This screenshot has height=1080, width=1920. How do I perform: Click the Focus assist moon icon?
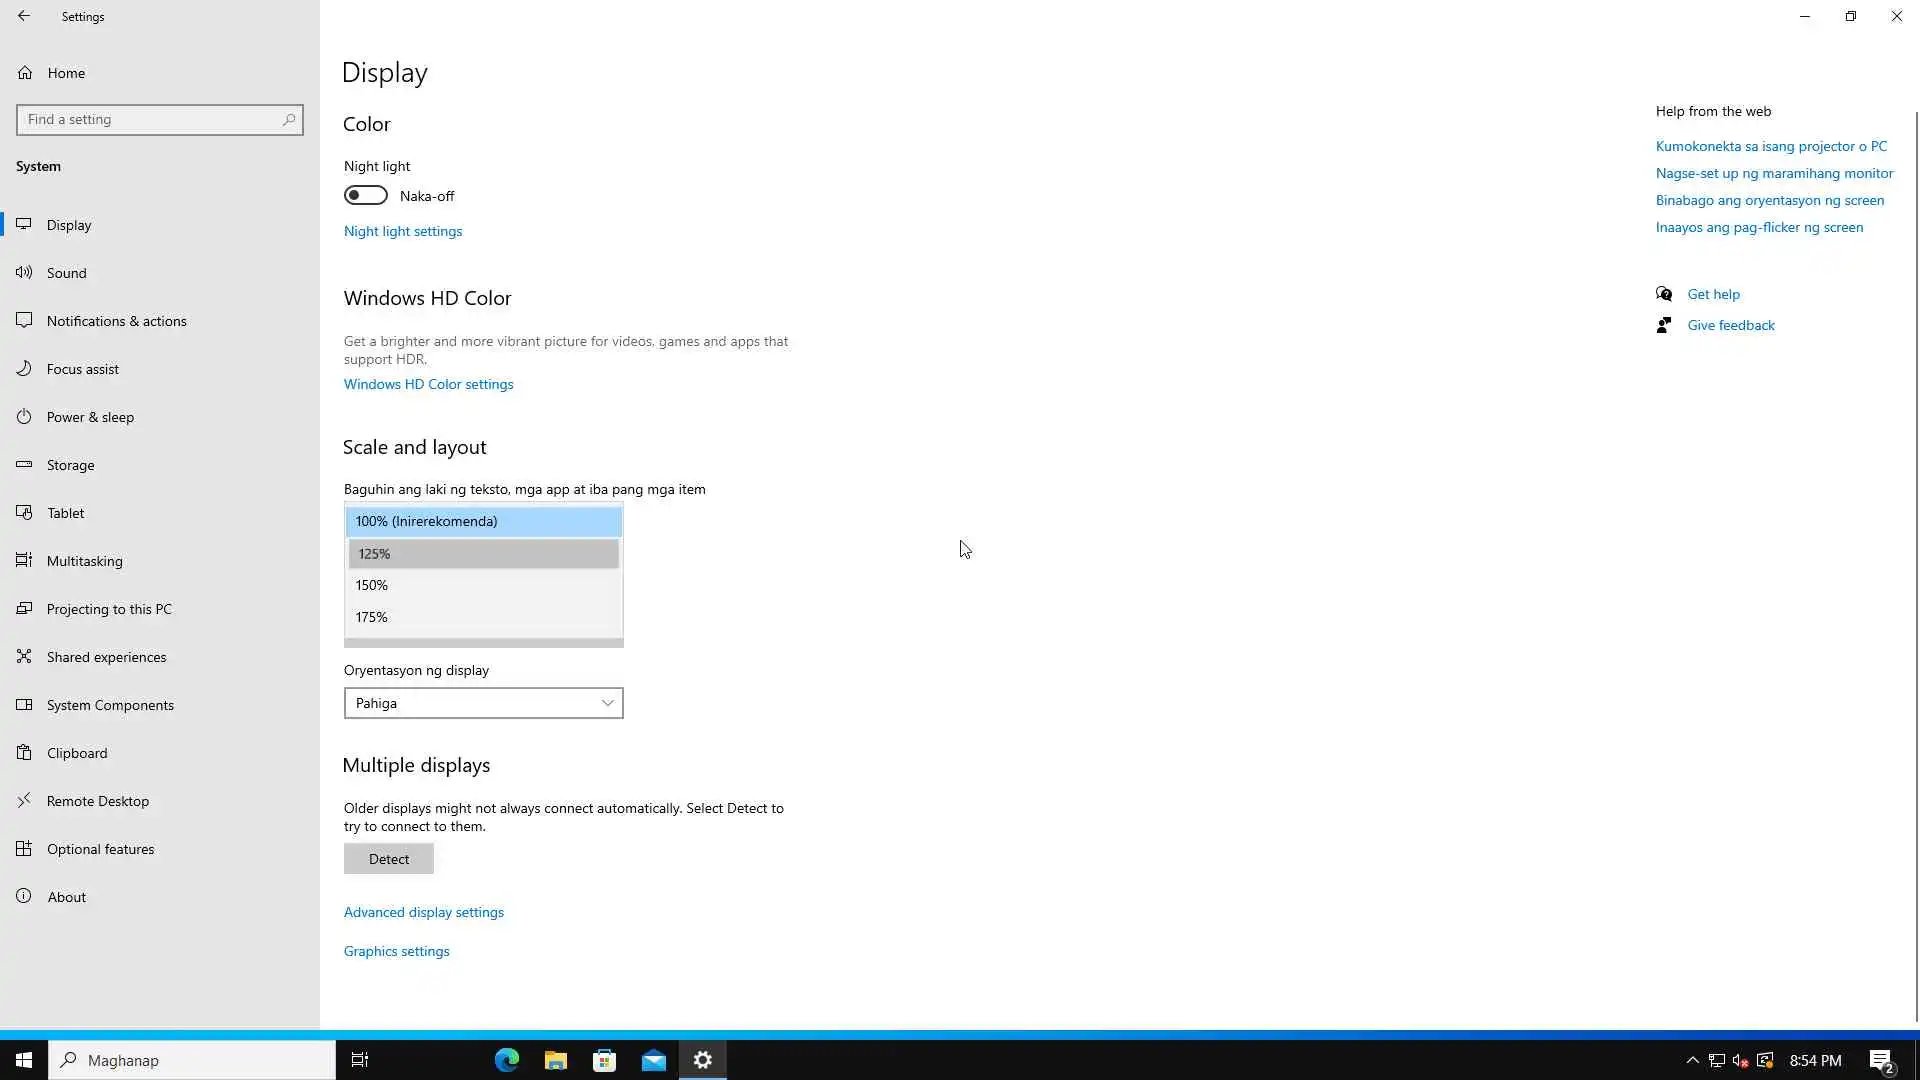[x=24, y=368]
